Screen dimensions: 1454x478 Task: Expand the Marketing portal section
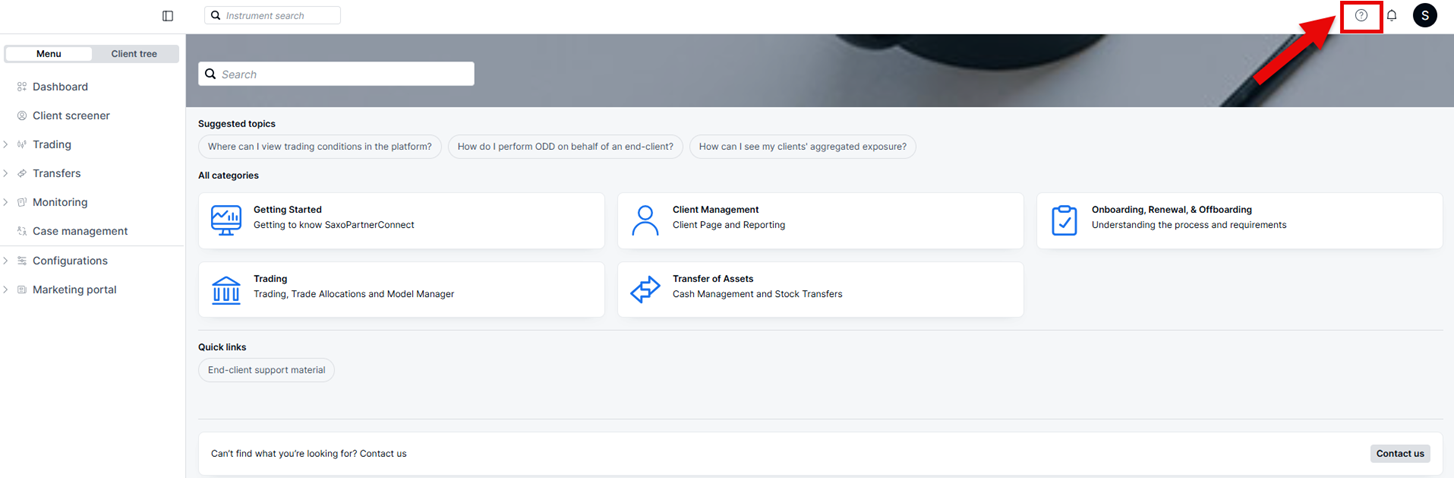pyautogui.click(x=74, y=290)
